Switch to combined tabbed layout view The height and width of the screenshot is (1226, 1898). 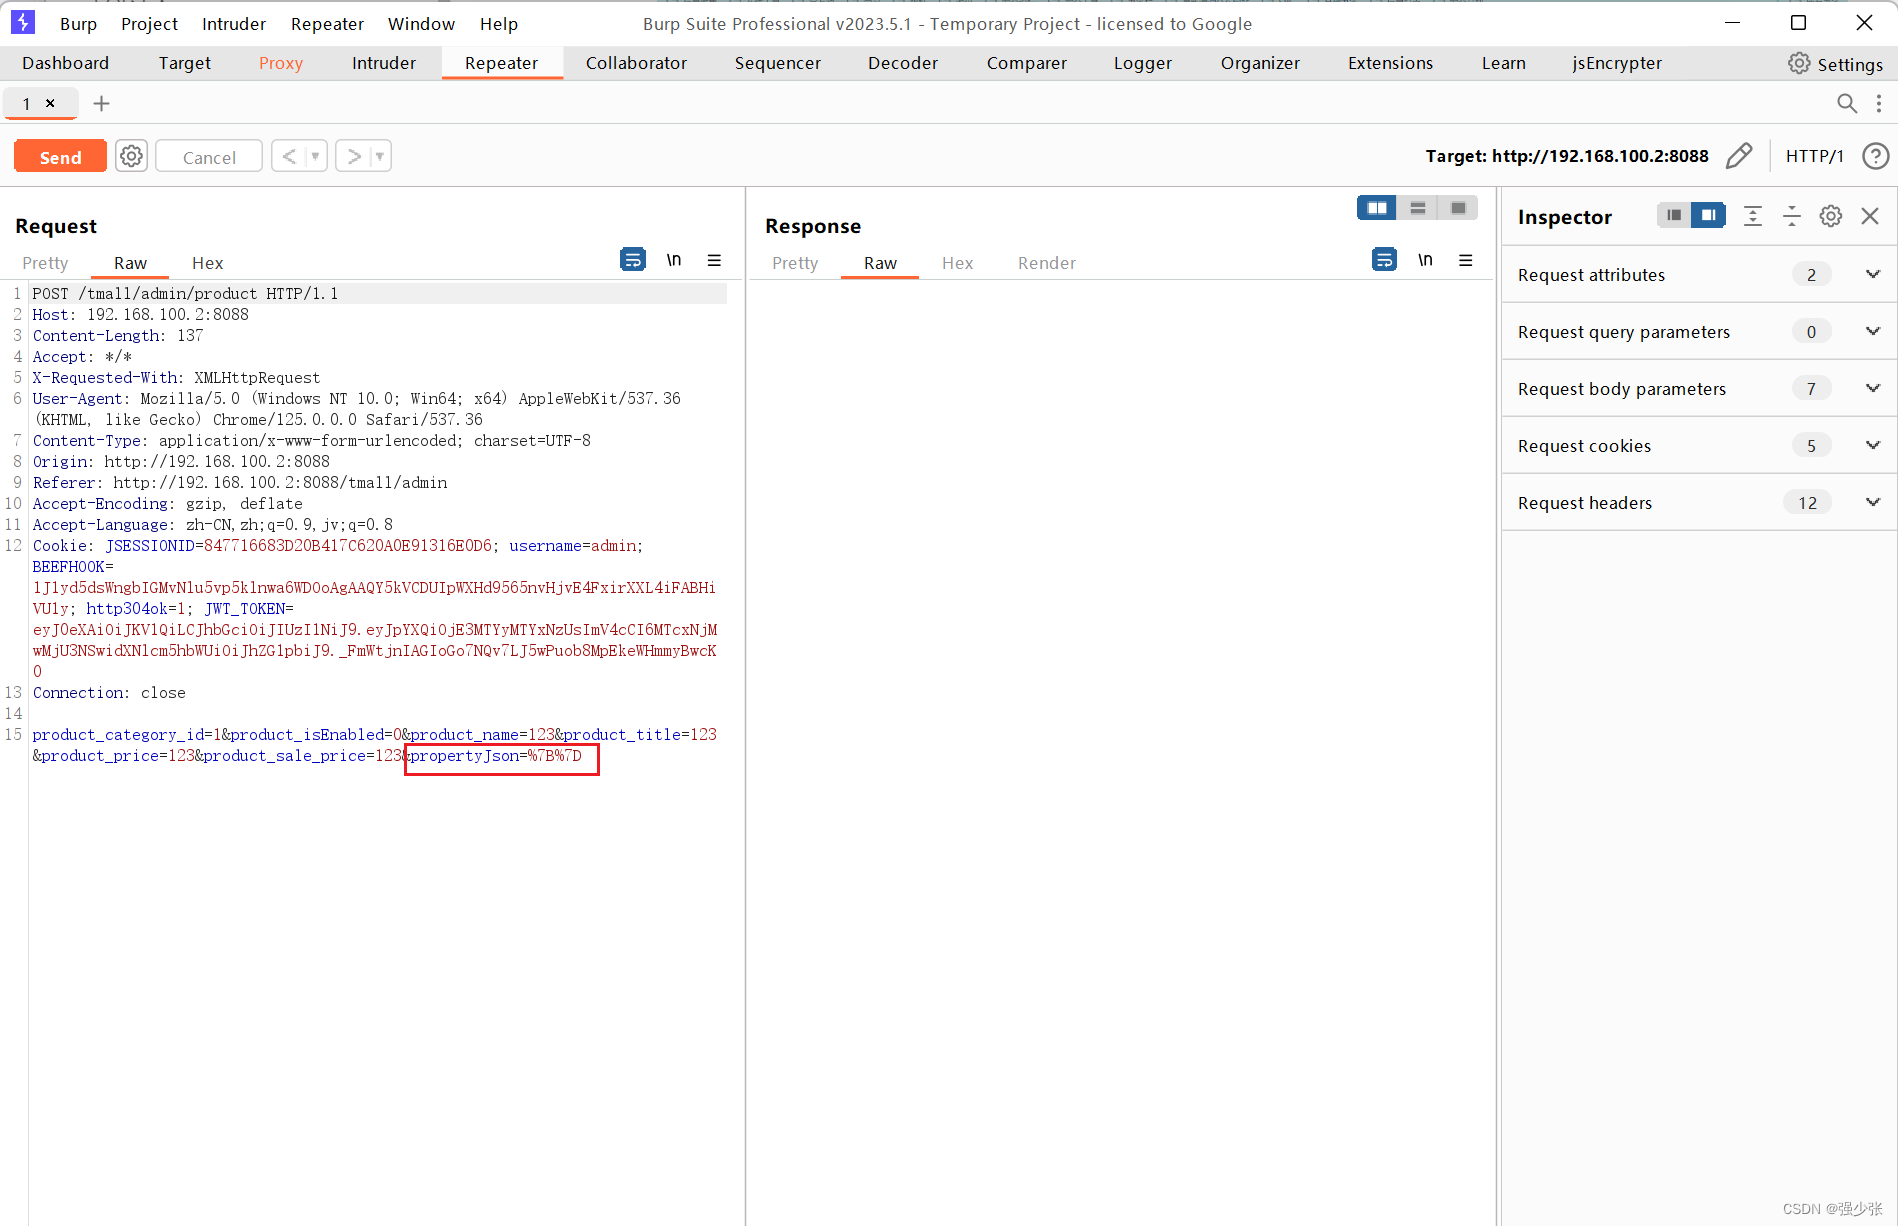pos(1458,208)
